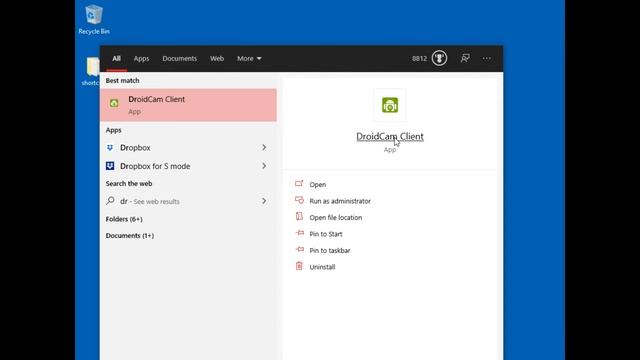Choose Pin to Start
This screenshot has height=360, width=640.
tap(326, 234)
